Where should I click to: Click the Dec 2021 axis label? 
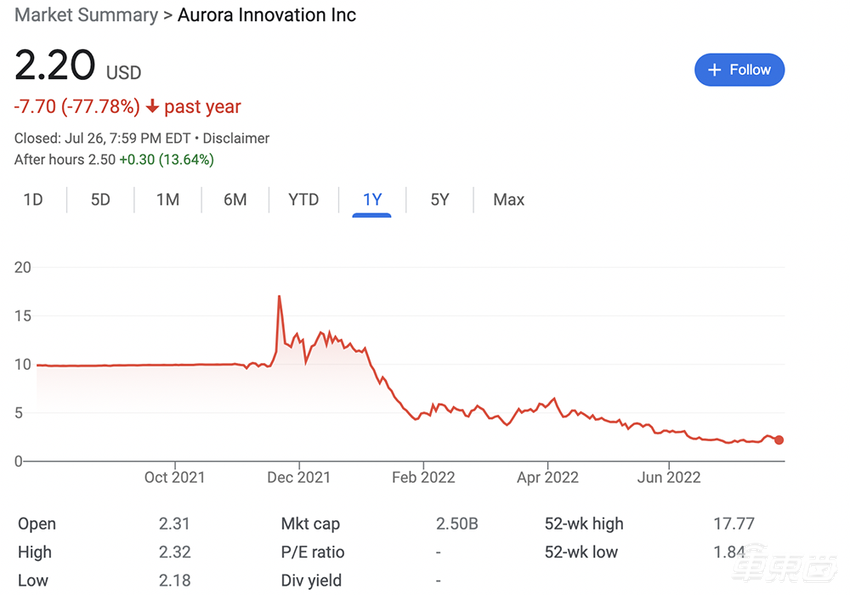tap(299, 478)
